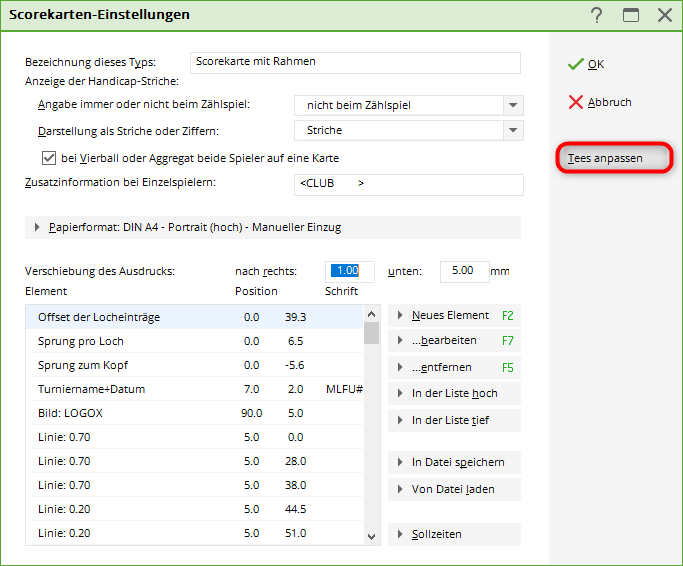
Task: Toggle Vierball oder Aggregat checkbox
Action: point(48,158)
